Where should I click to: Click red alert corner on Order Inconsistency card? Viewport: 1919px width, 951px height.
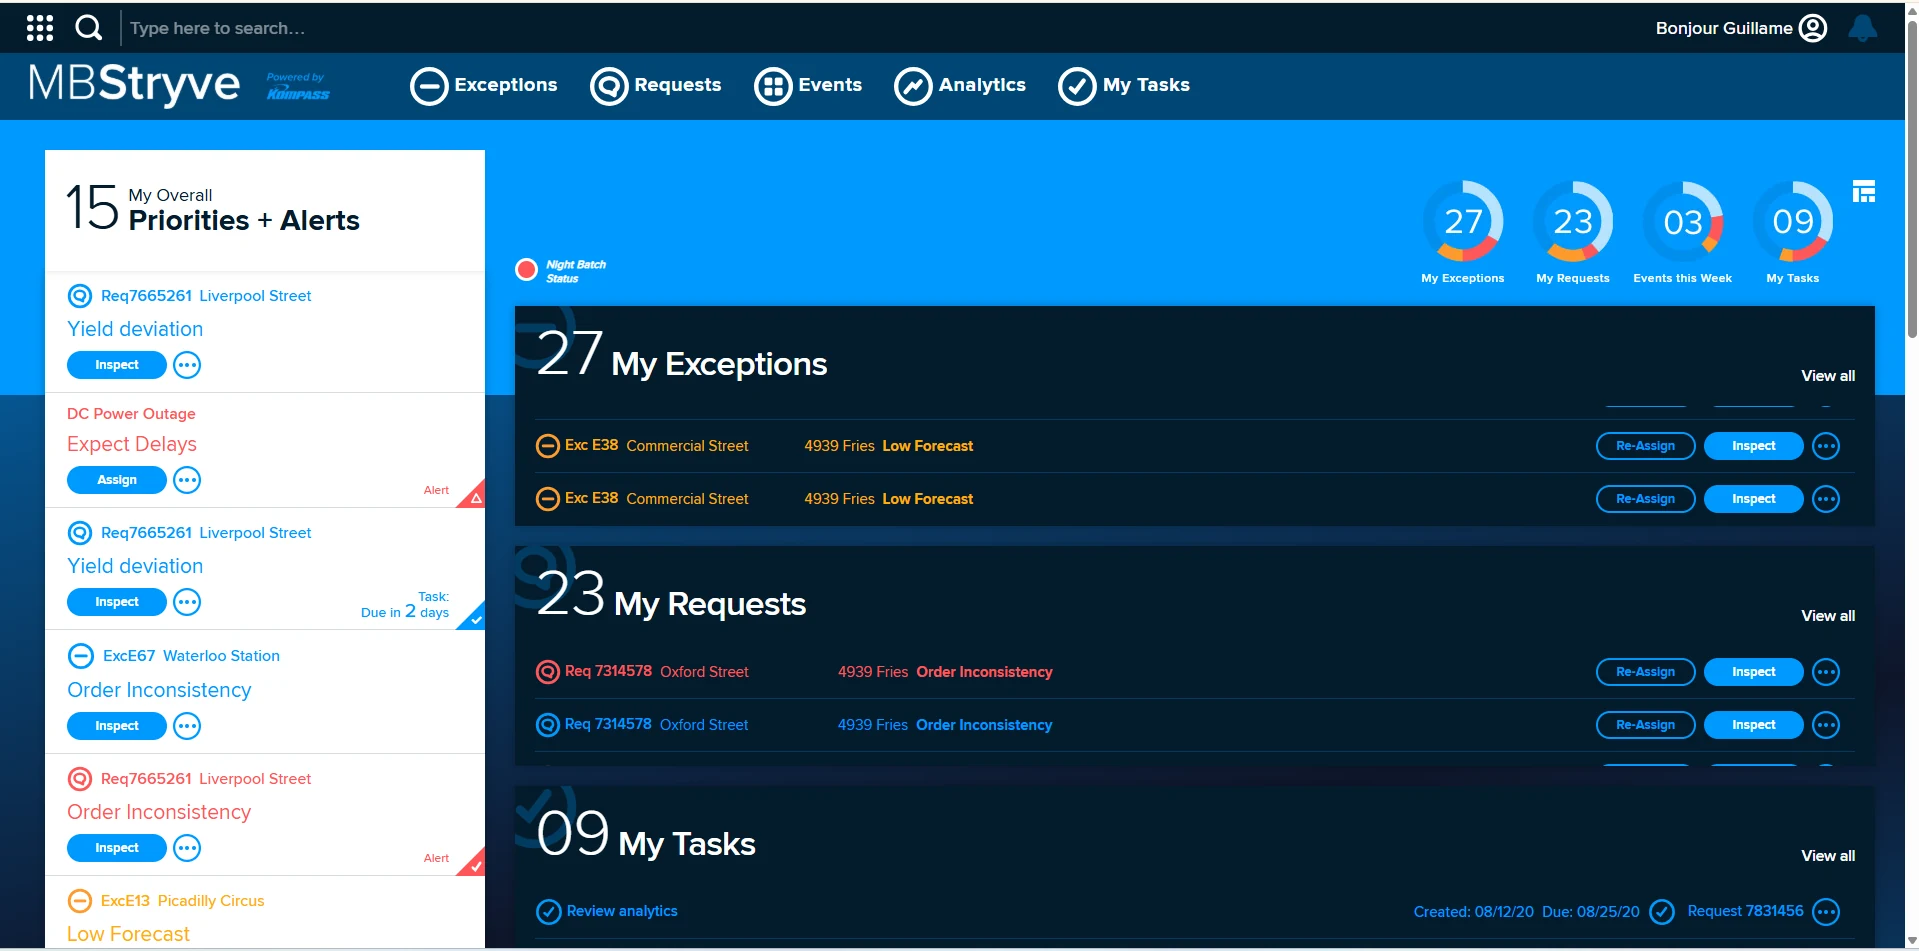click(x=474, y=864)
